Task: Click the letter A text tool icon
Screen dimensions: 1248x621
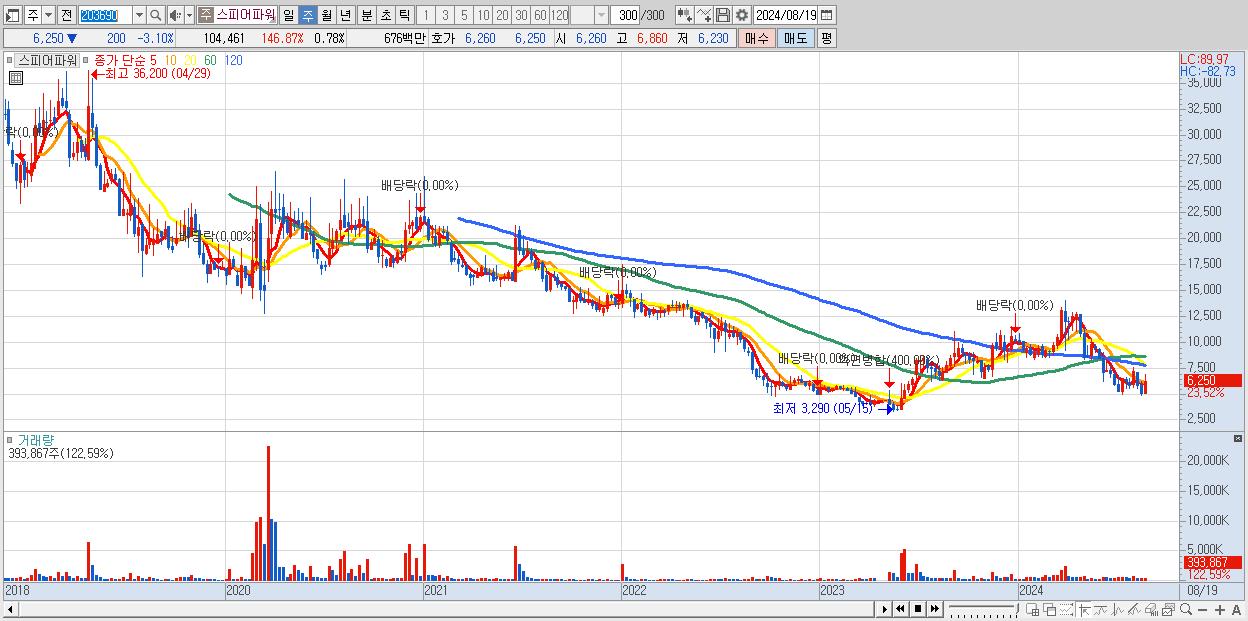Action: point(1237,610)
